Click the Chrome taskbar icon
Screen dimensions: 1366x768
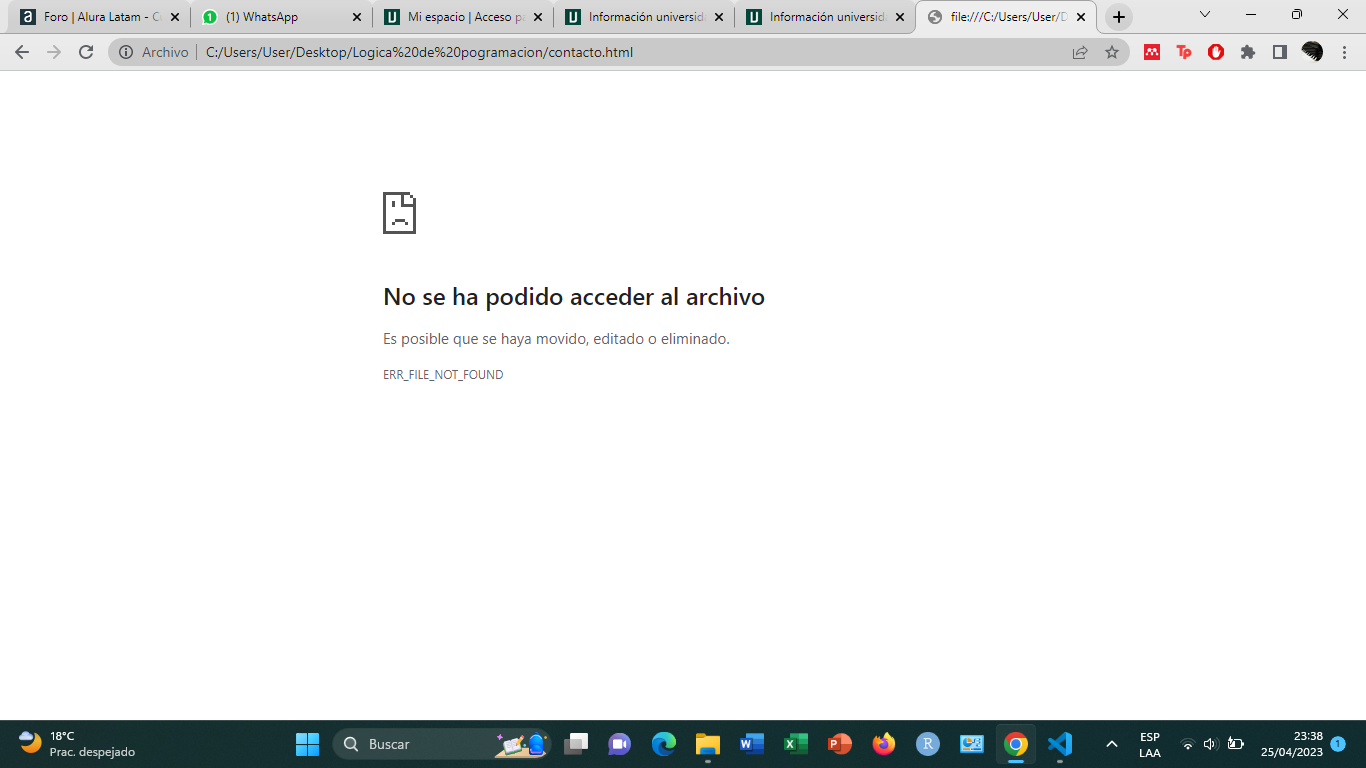coord(1016,744)
